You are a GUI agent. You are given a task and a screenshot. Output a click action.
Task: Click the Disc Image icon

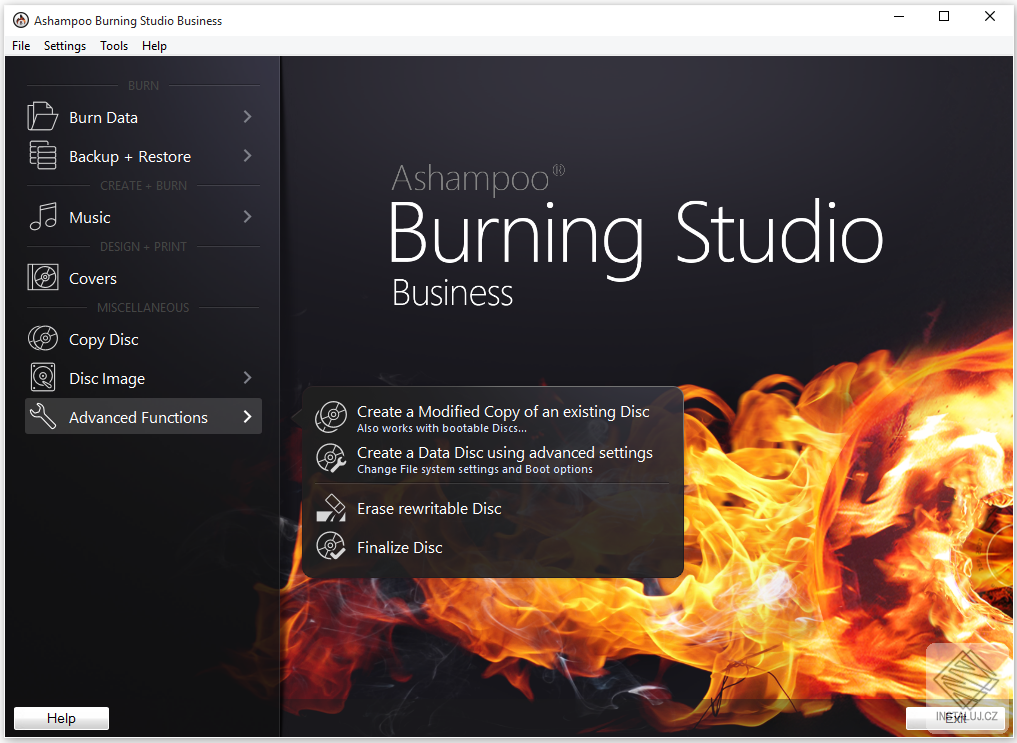(42, 377)
